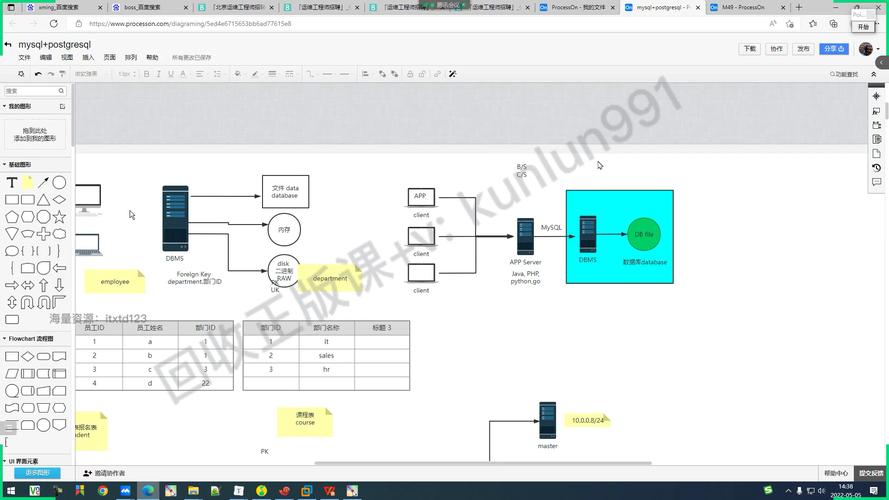Toggle the lock shape icon
Viewport: 889px width, 500px height.
point(410,74)
